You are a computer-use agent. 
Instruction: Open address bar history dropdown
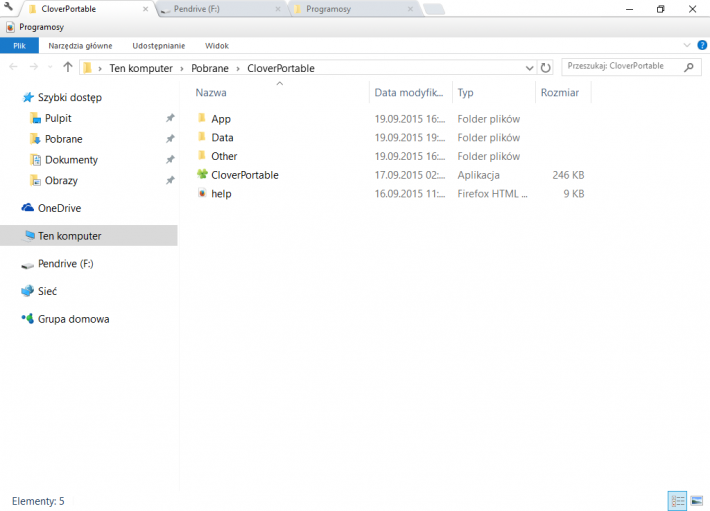tap(529, 68)
